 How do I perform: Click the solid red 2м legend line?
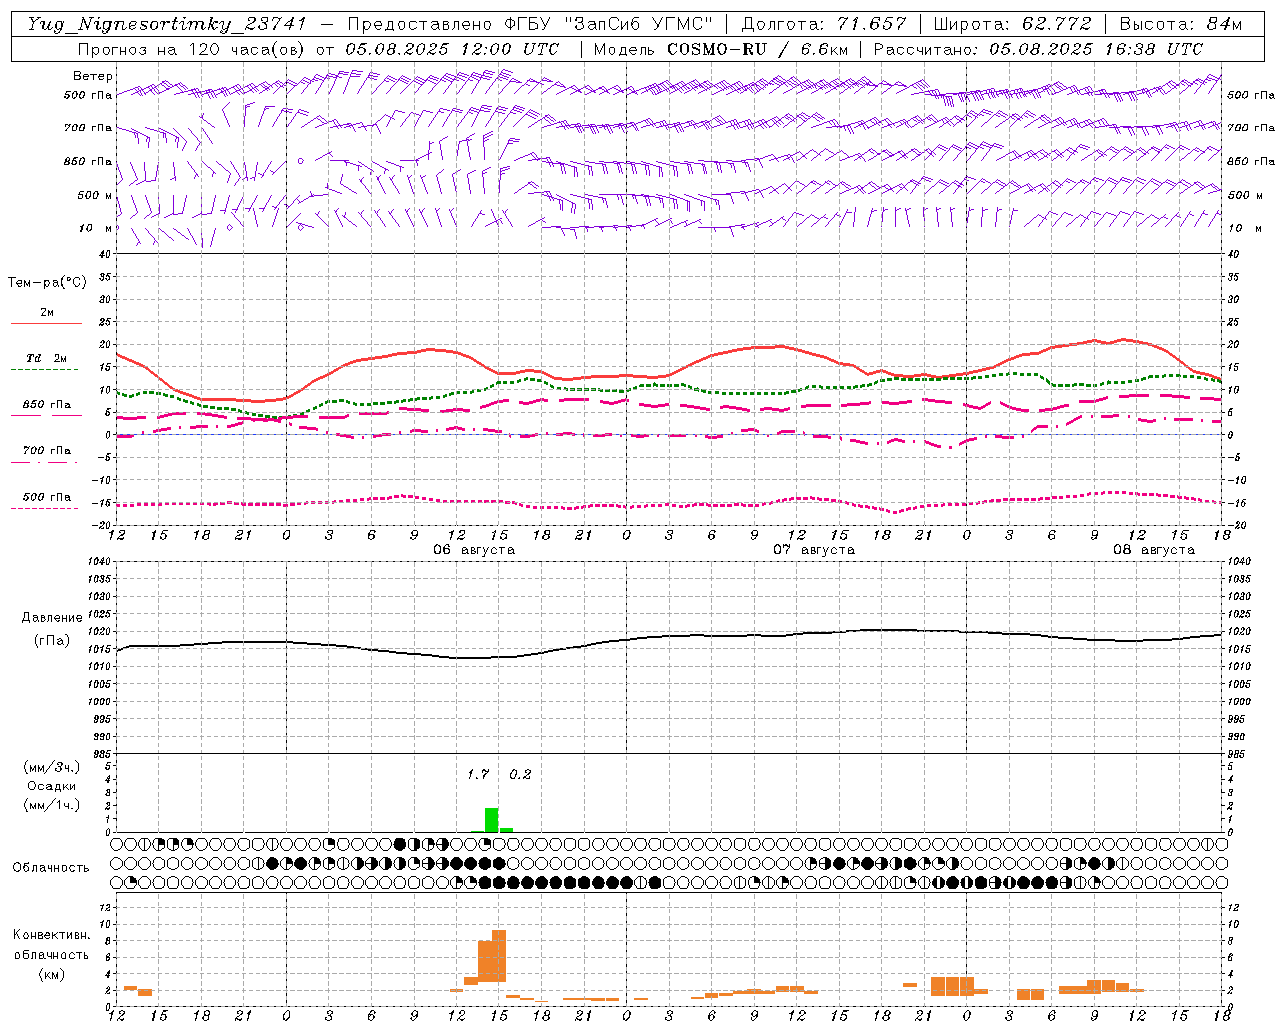pyautogui.click(x=46, y=323)
